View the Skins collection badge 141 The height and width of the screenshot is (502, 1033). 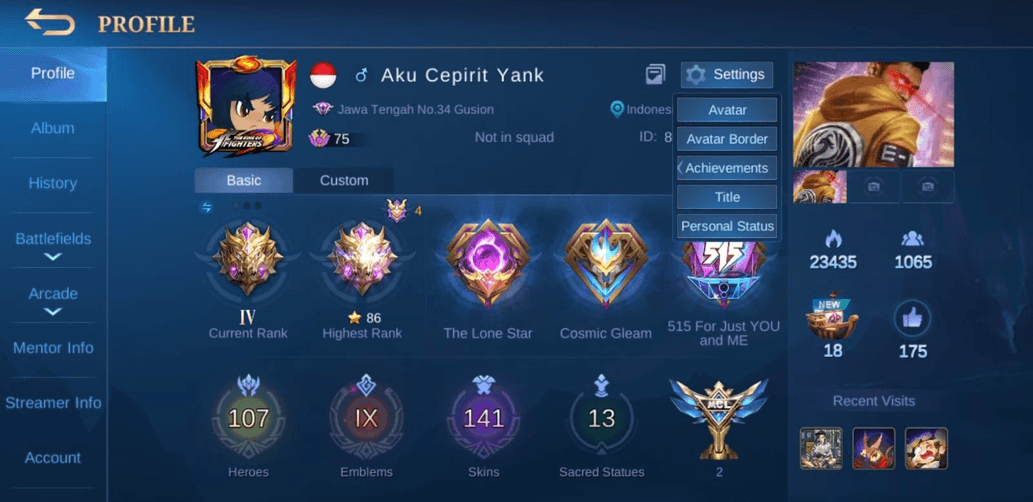click(484, 418)
